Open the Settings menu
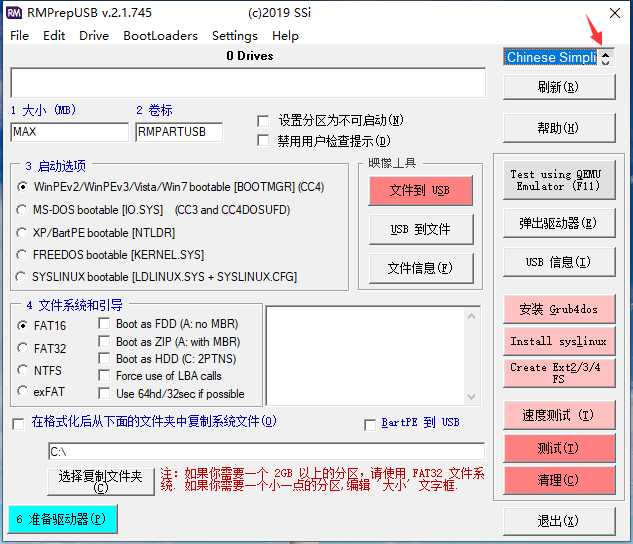The height and width of the screenshot is (544, 633). [234, 35]
